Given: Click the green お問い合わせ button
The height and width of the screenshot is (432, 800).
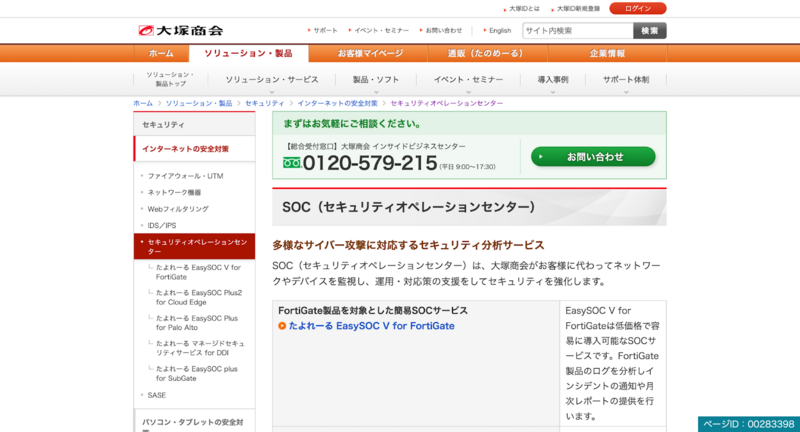Looking at the screenshot, I should click(x=593, y=157).
